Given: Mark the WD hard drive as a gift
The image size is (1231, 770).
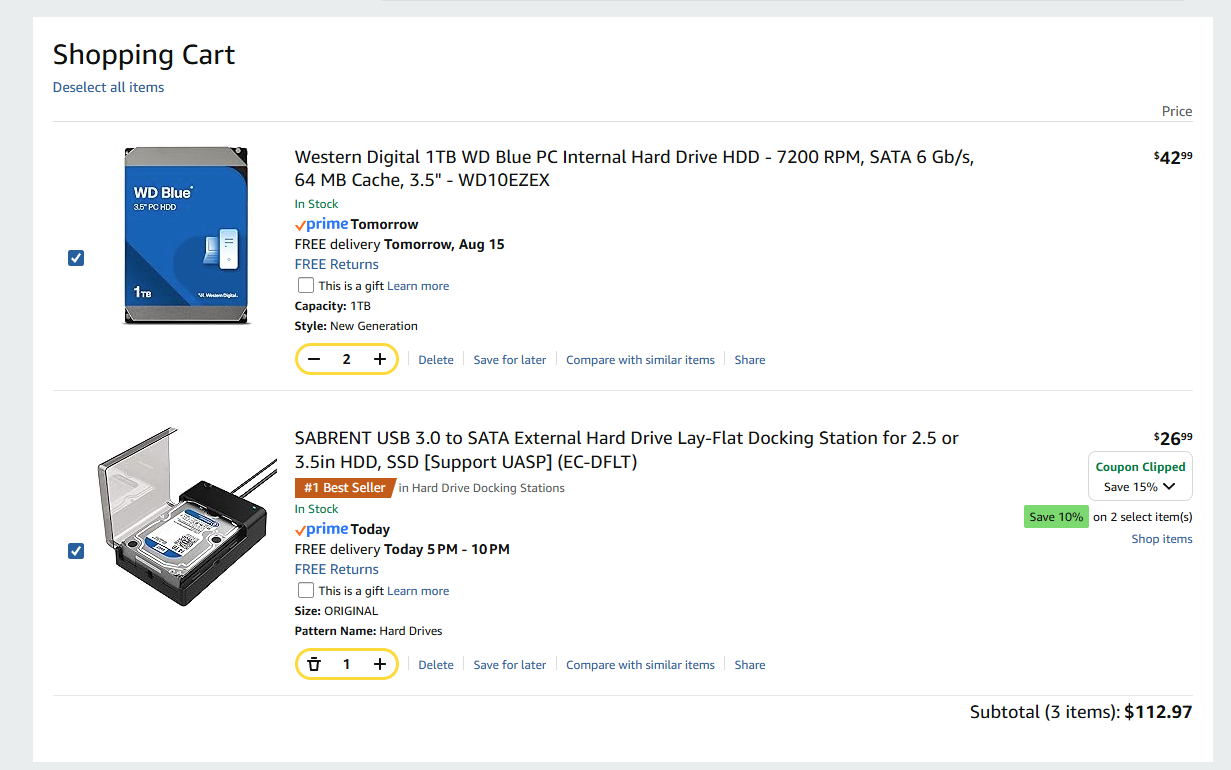Looking at the screenshot, I should [306, 285].
